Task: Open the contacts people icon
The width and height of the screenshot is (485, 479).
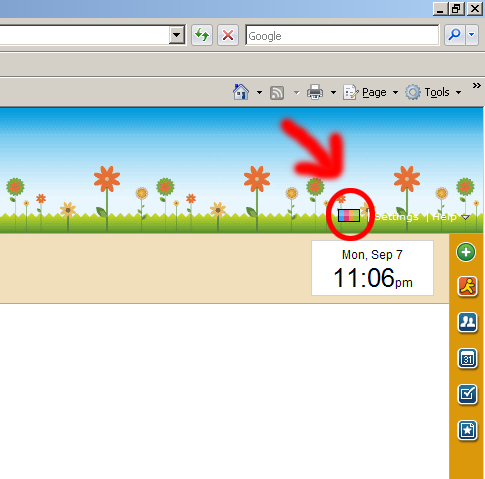Action: 468,322
